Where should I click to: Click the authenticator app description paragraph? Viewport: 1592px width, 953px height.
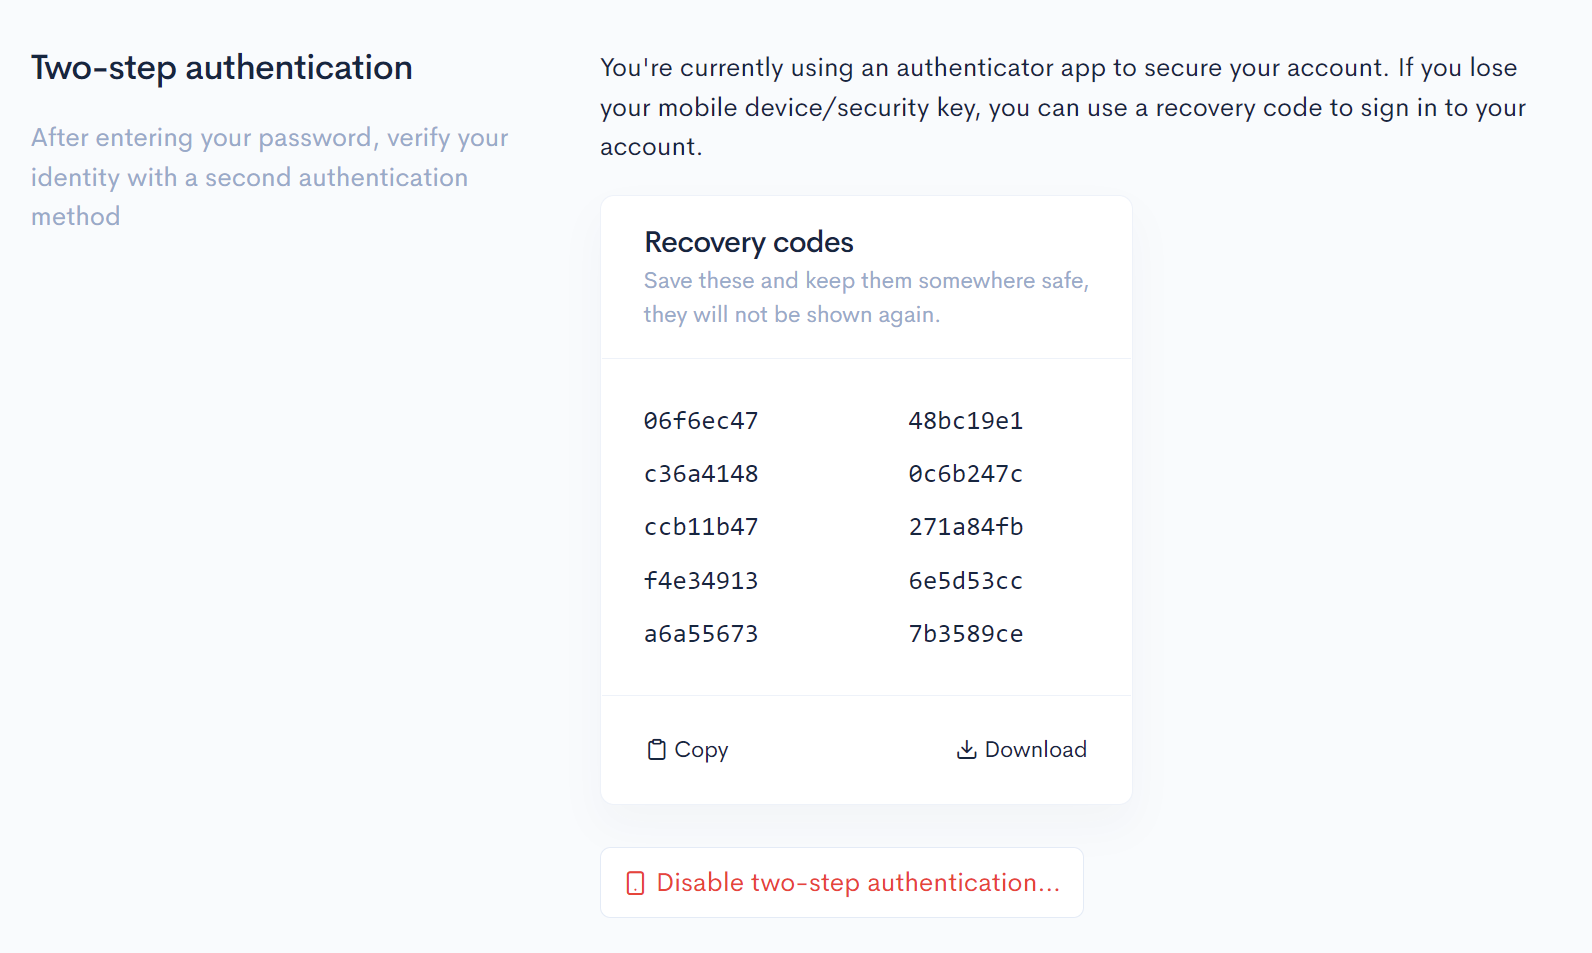click(1063, 107)
